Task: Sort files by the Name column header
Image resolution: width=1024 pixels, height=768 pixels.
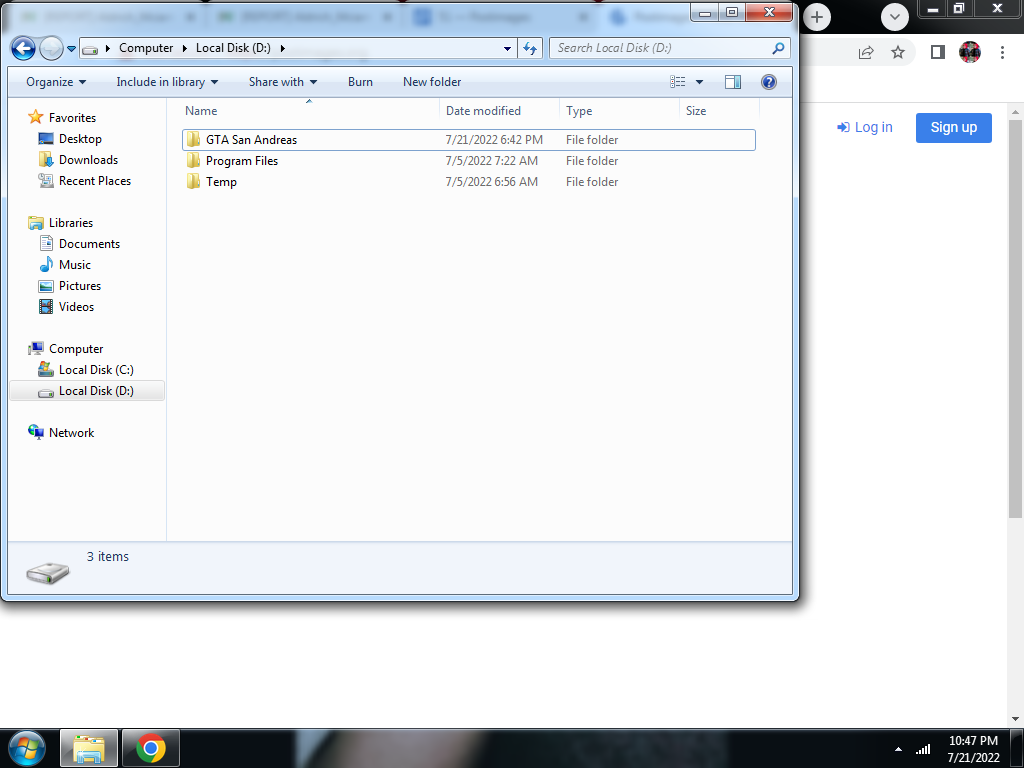Action: pyautogui.click(x=310, y=111)
